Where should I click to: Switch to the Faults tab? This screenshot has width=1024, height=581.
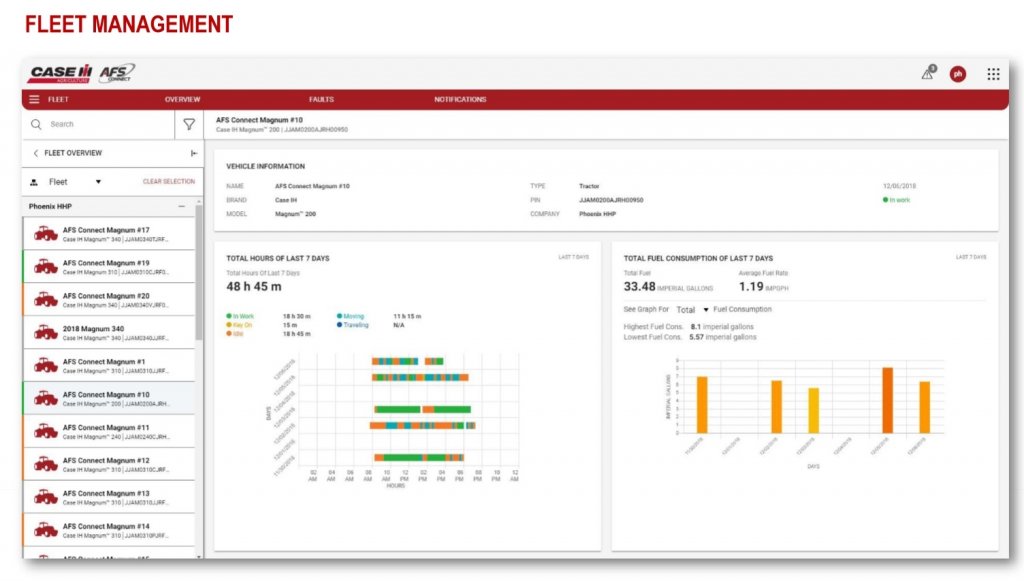tap(321, 99)
